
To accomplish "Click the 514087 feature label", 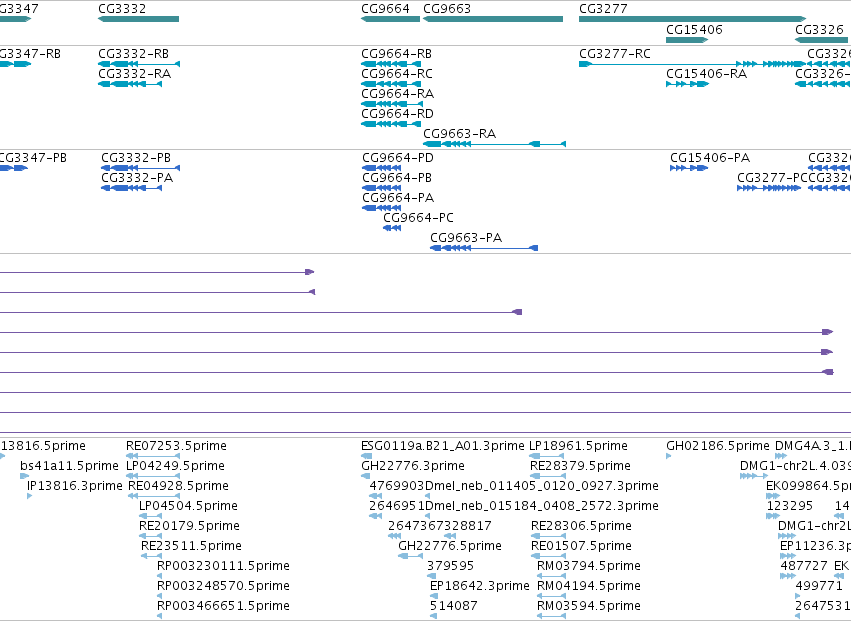I will [x=454, y=606].
